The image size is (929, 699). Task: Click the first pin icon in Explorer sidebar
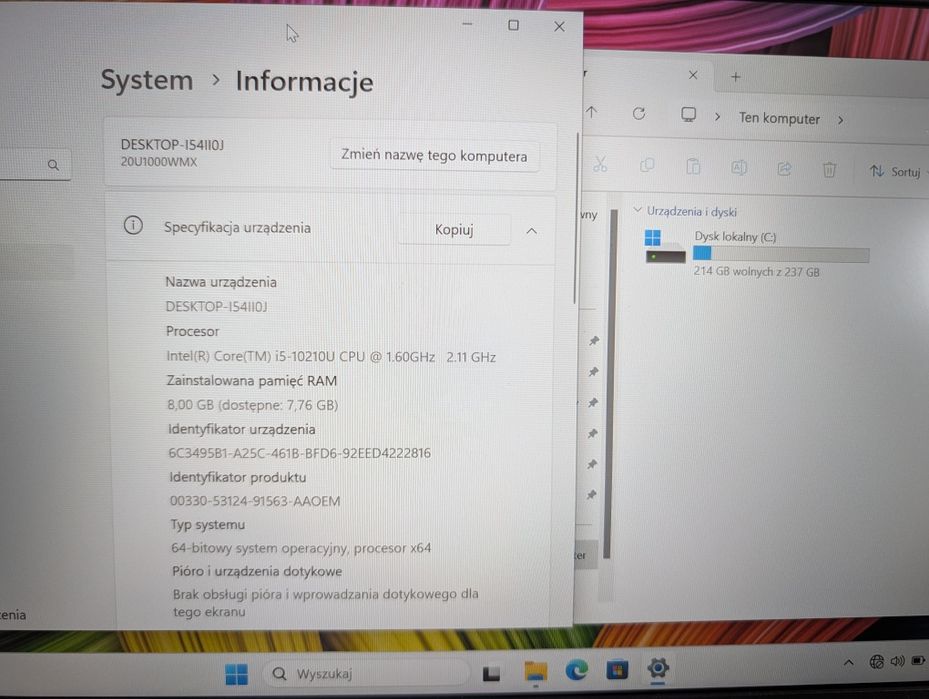pyautogui.click(x=594, y=341)
